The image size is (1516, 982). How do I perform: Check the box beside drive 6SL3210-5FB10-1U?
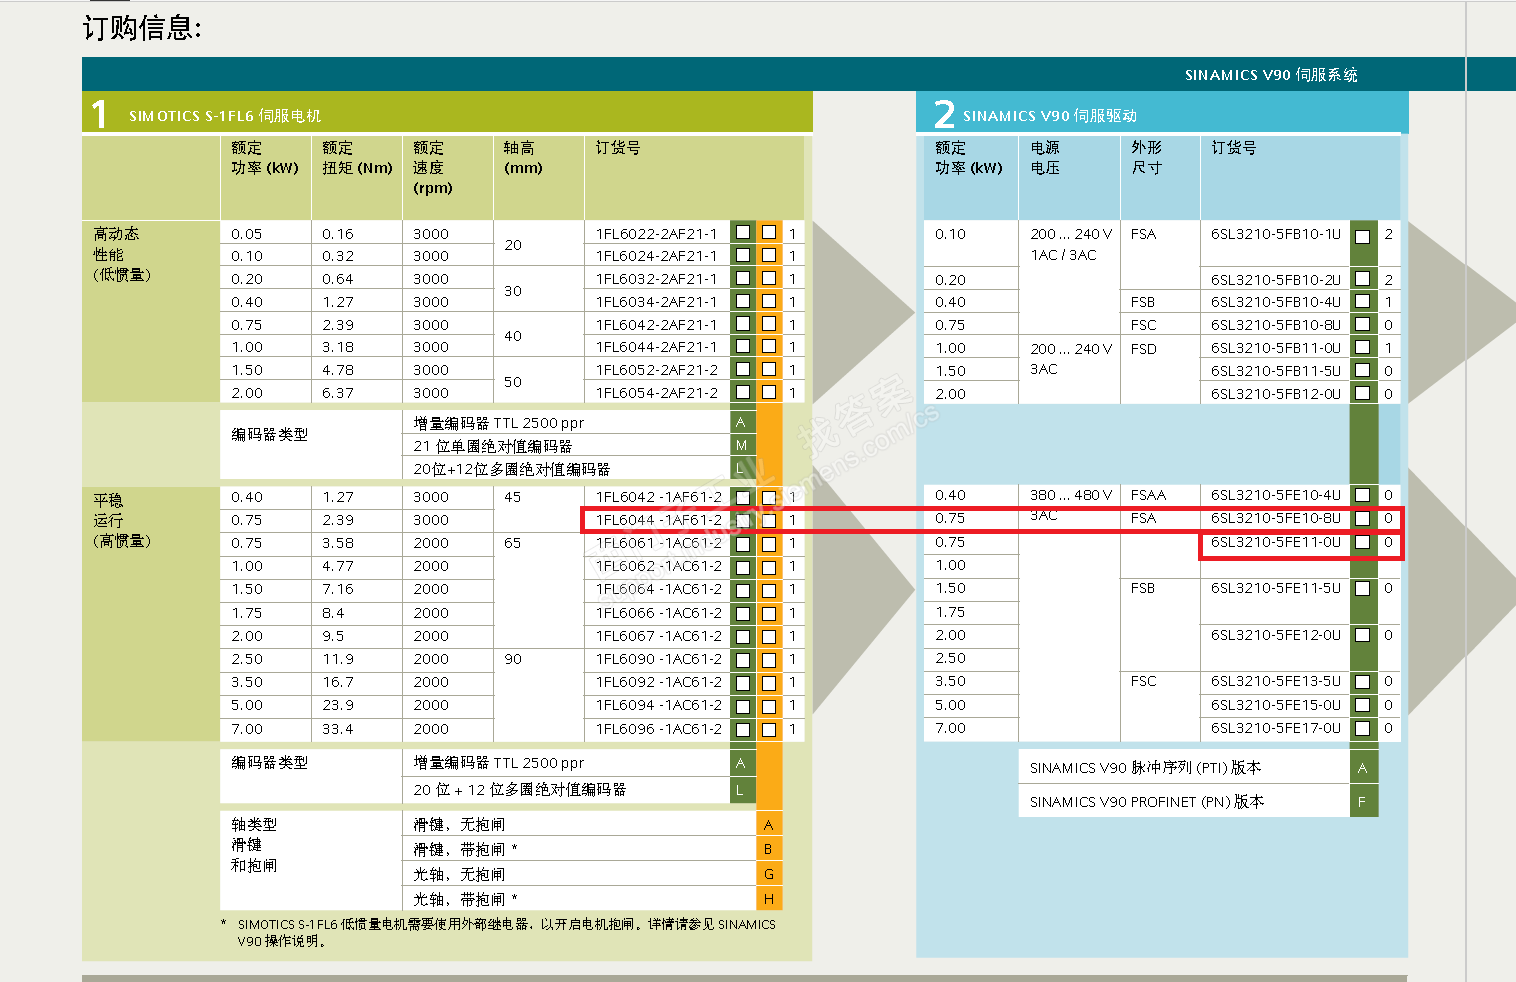point(1362,236)
